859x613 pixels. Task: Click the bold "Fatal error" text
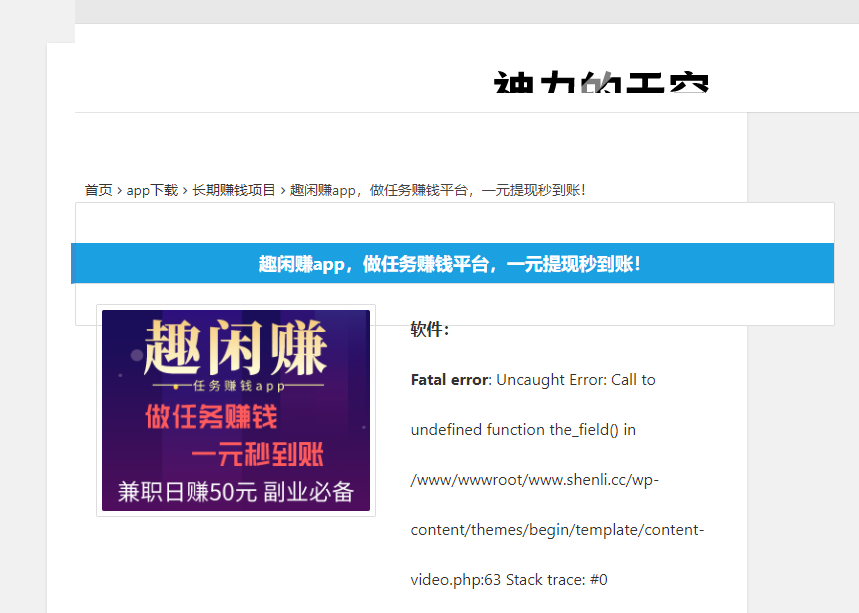pos(449,380)
